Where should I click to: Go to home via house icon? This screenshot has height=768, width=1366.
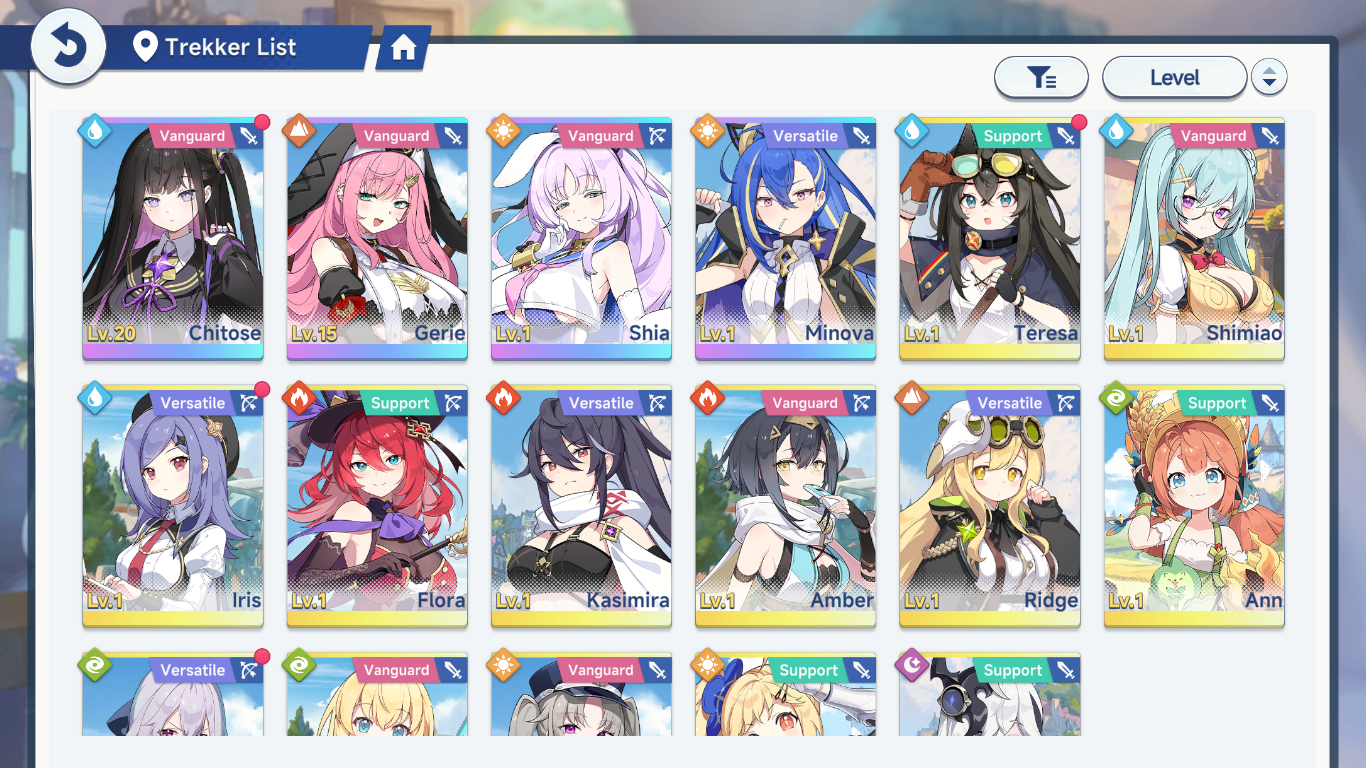pyautogui.click(x=404, y=48)
